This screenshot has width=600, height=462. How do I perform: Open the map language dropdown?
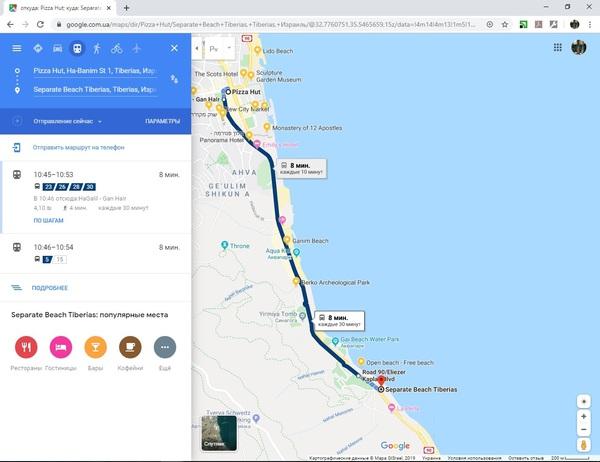[219, 49]
